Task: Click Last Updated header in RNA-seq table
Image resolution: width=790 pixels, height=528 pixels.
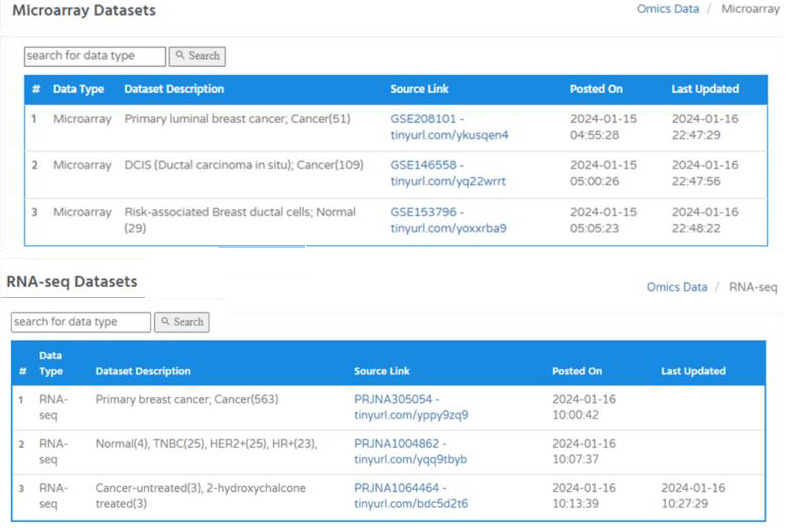Action: click(x=693, y=371)
